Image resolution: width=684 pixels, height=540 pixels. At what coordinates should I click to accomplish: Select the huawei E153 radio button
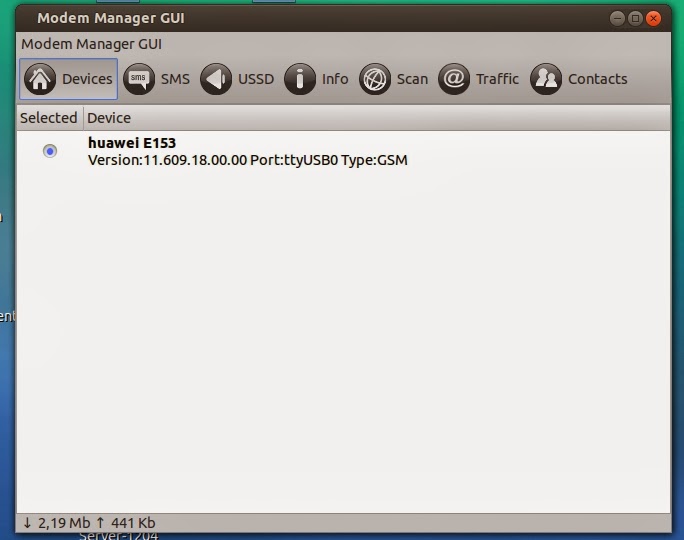click(x=50, y=151)
